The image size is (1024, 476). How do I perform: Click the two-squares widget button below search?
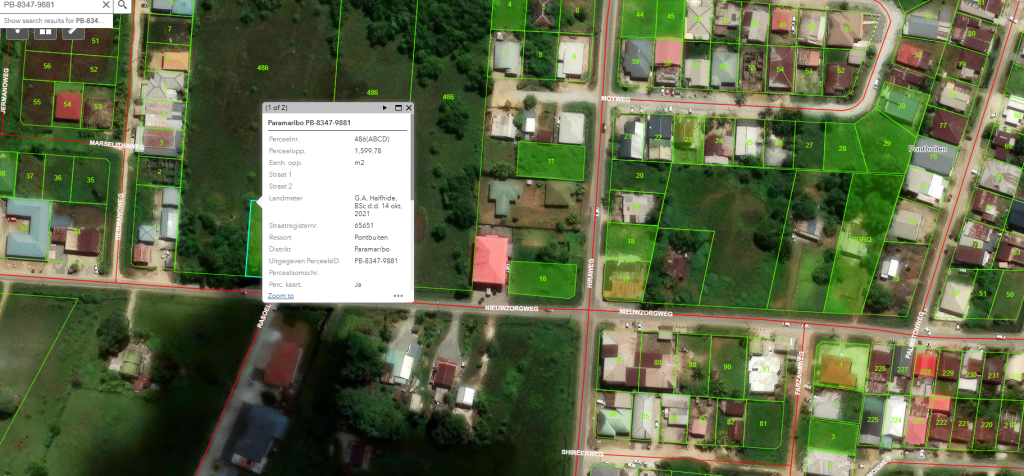pyautogui.click(x=46, y=31)
